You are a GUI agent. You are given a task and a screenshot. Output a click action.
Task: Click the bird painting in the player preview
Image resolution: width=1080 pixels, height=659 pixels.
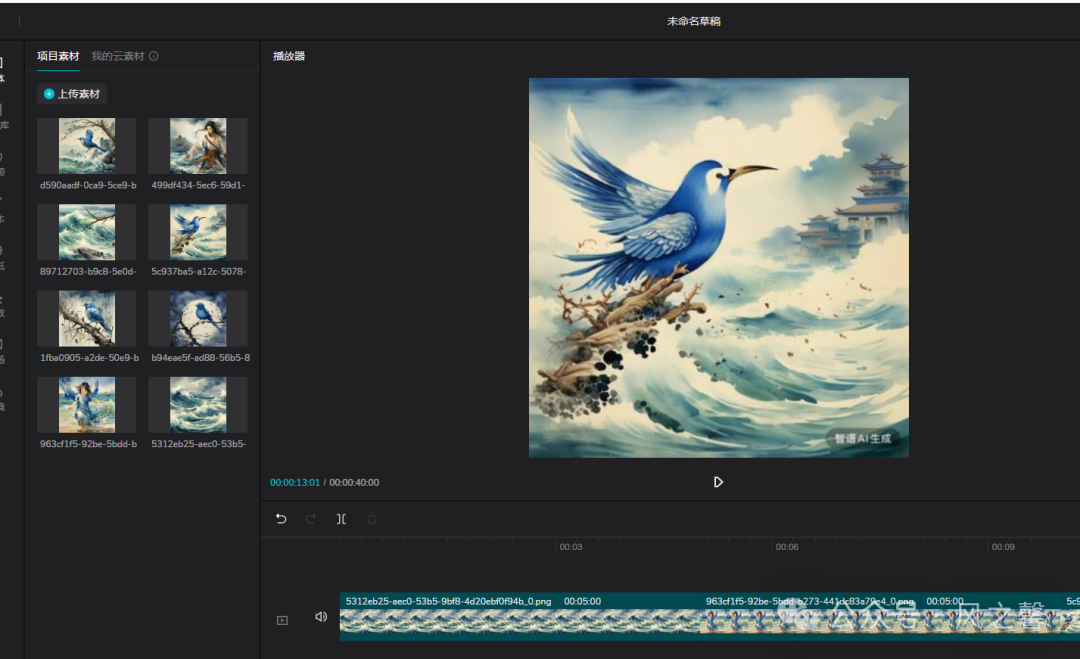(718, 268)
